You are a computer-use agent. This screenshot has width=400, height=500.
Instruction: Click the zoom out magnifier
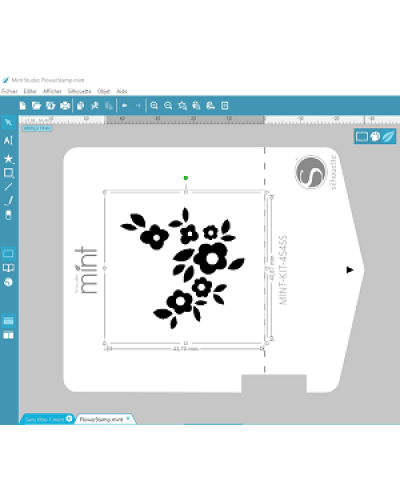[x=168, y=106]
